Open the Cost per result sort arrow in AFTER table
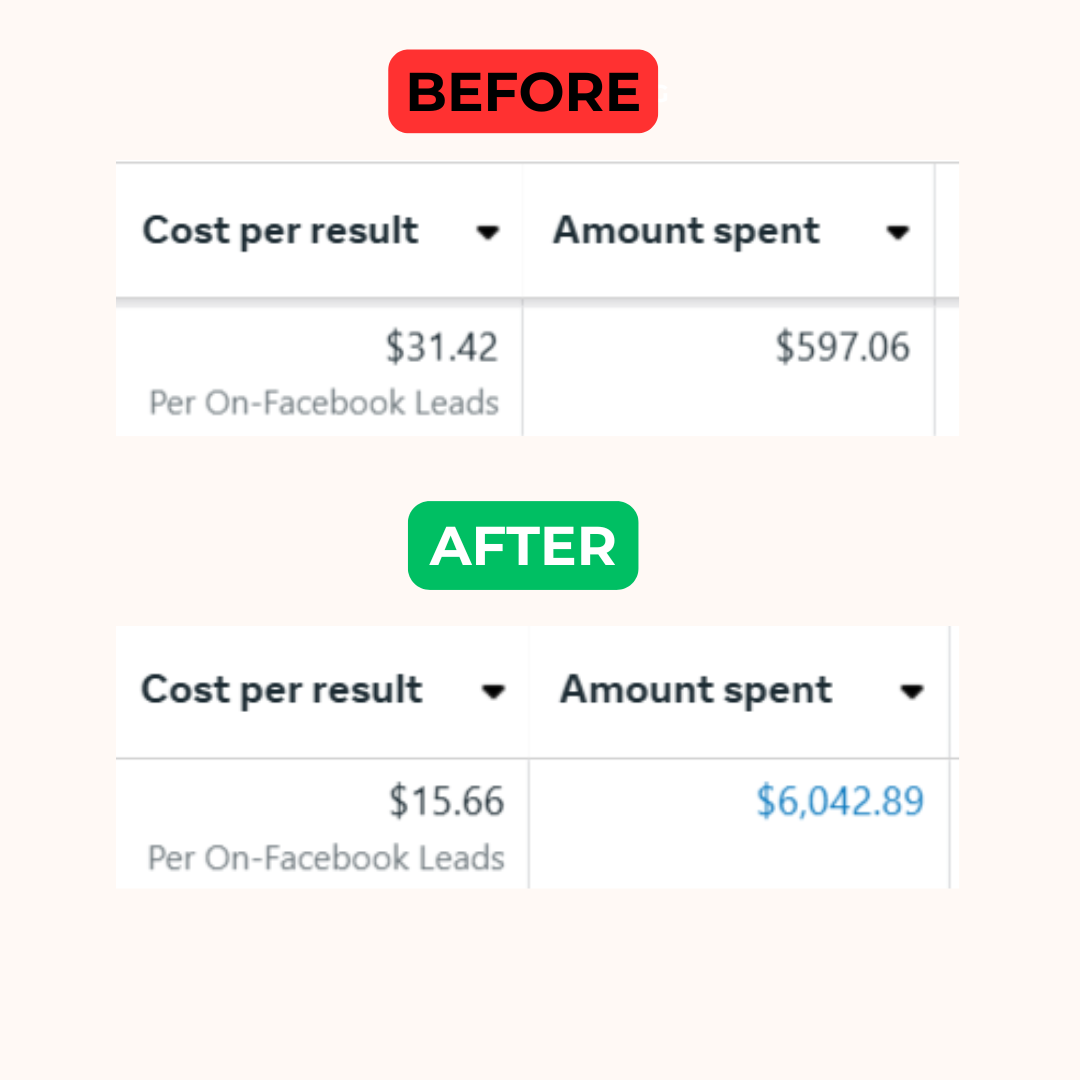This screenshot has height=1080, width=1080. (x=494, y=691)
